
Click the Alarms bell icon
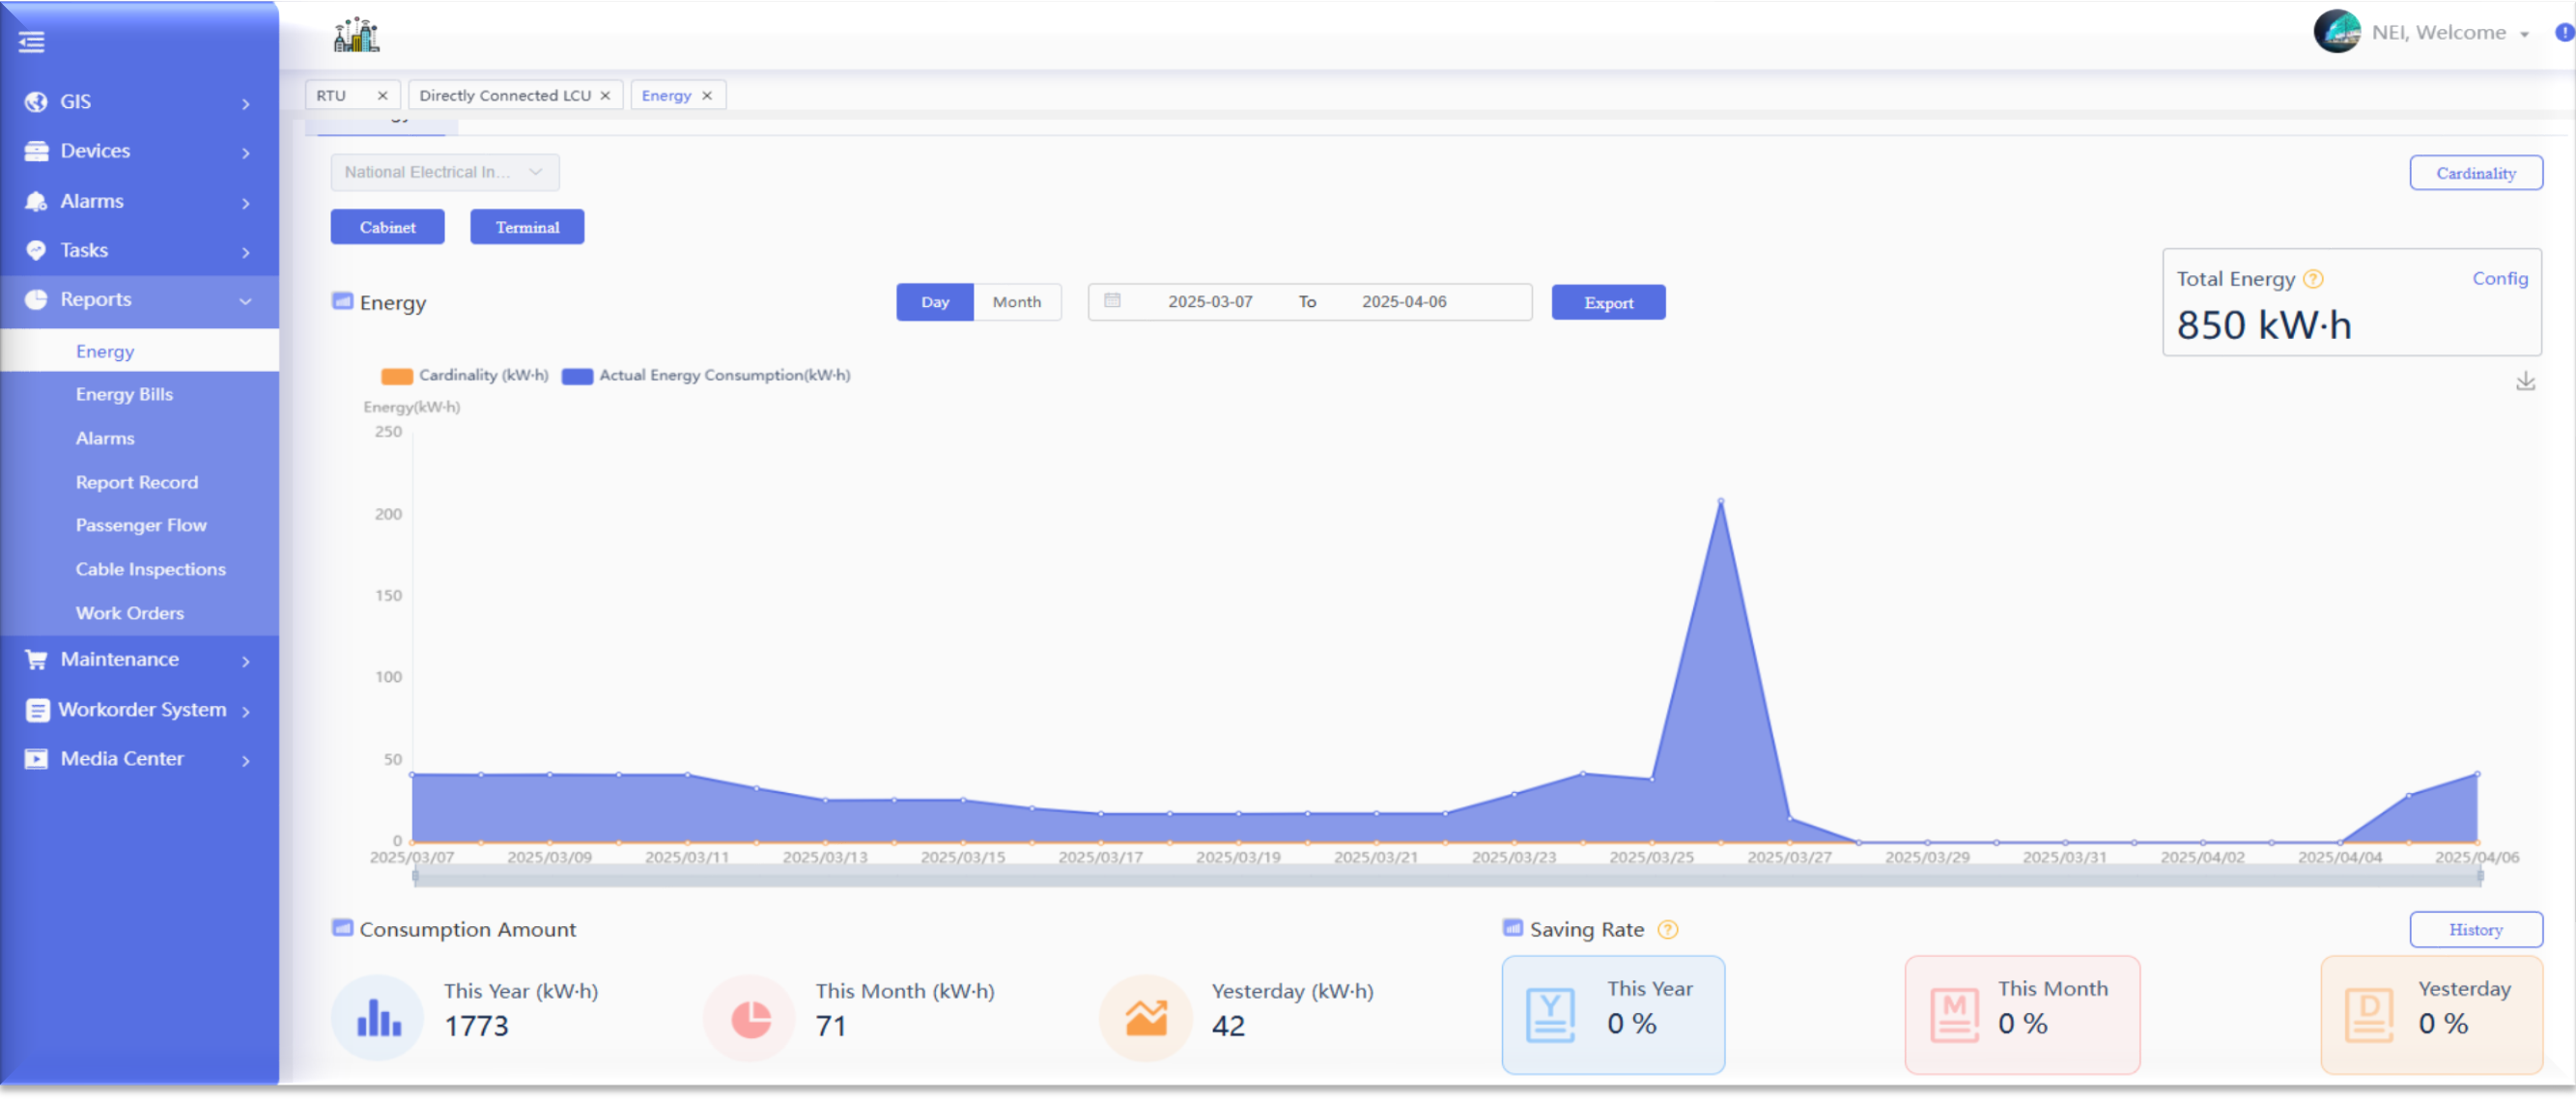click(x=36, y=201)
